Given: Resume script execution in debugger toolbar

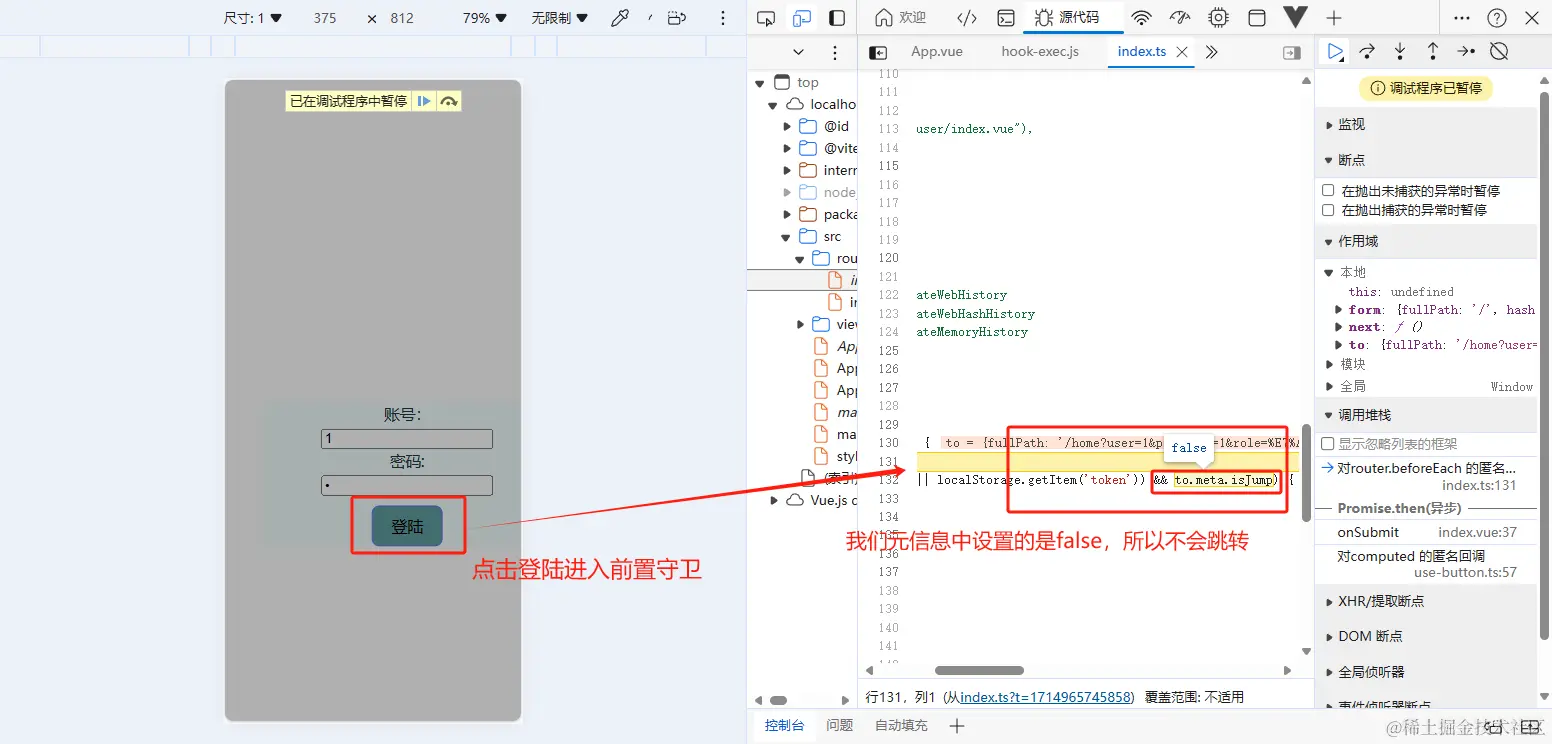Looking at the screenshot, I should click(1334, 51).
